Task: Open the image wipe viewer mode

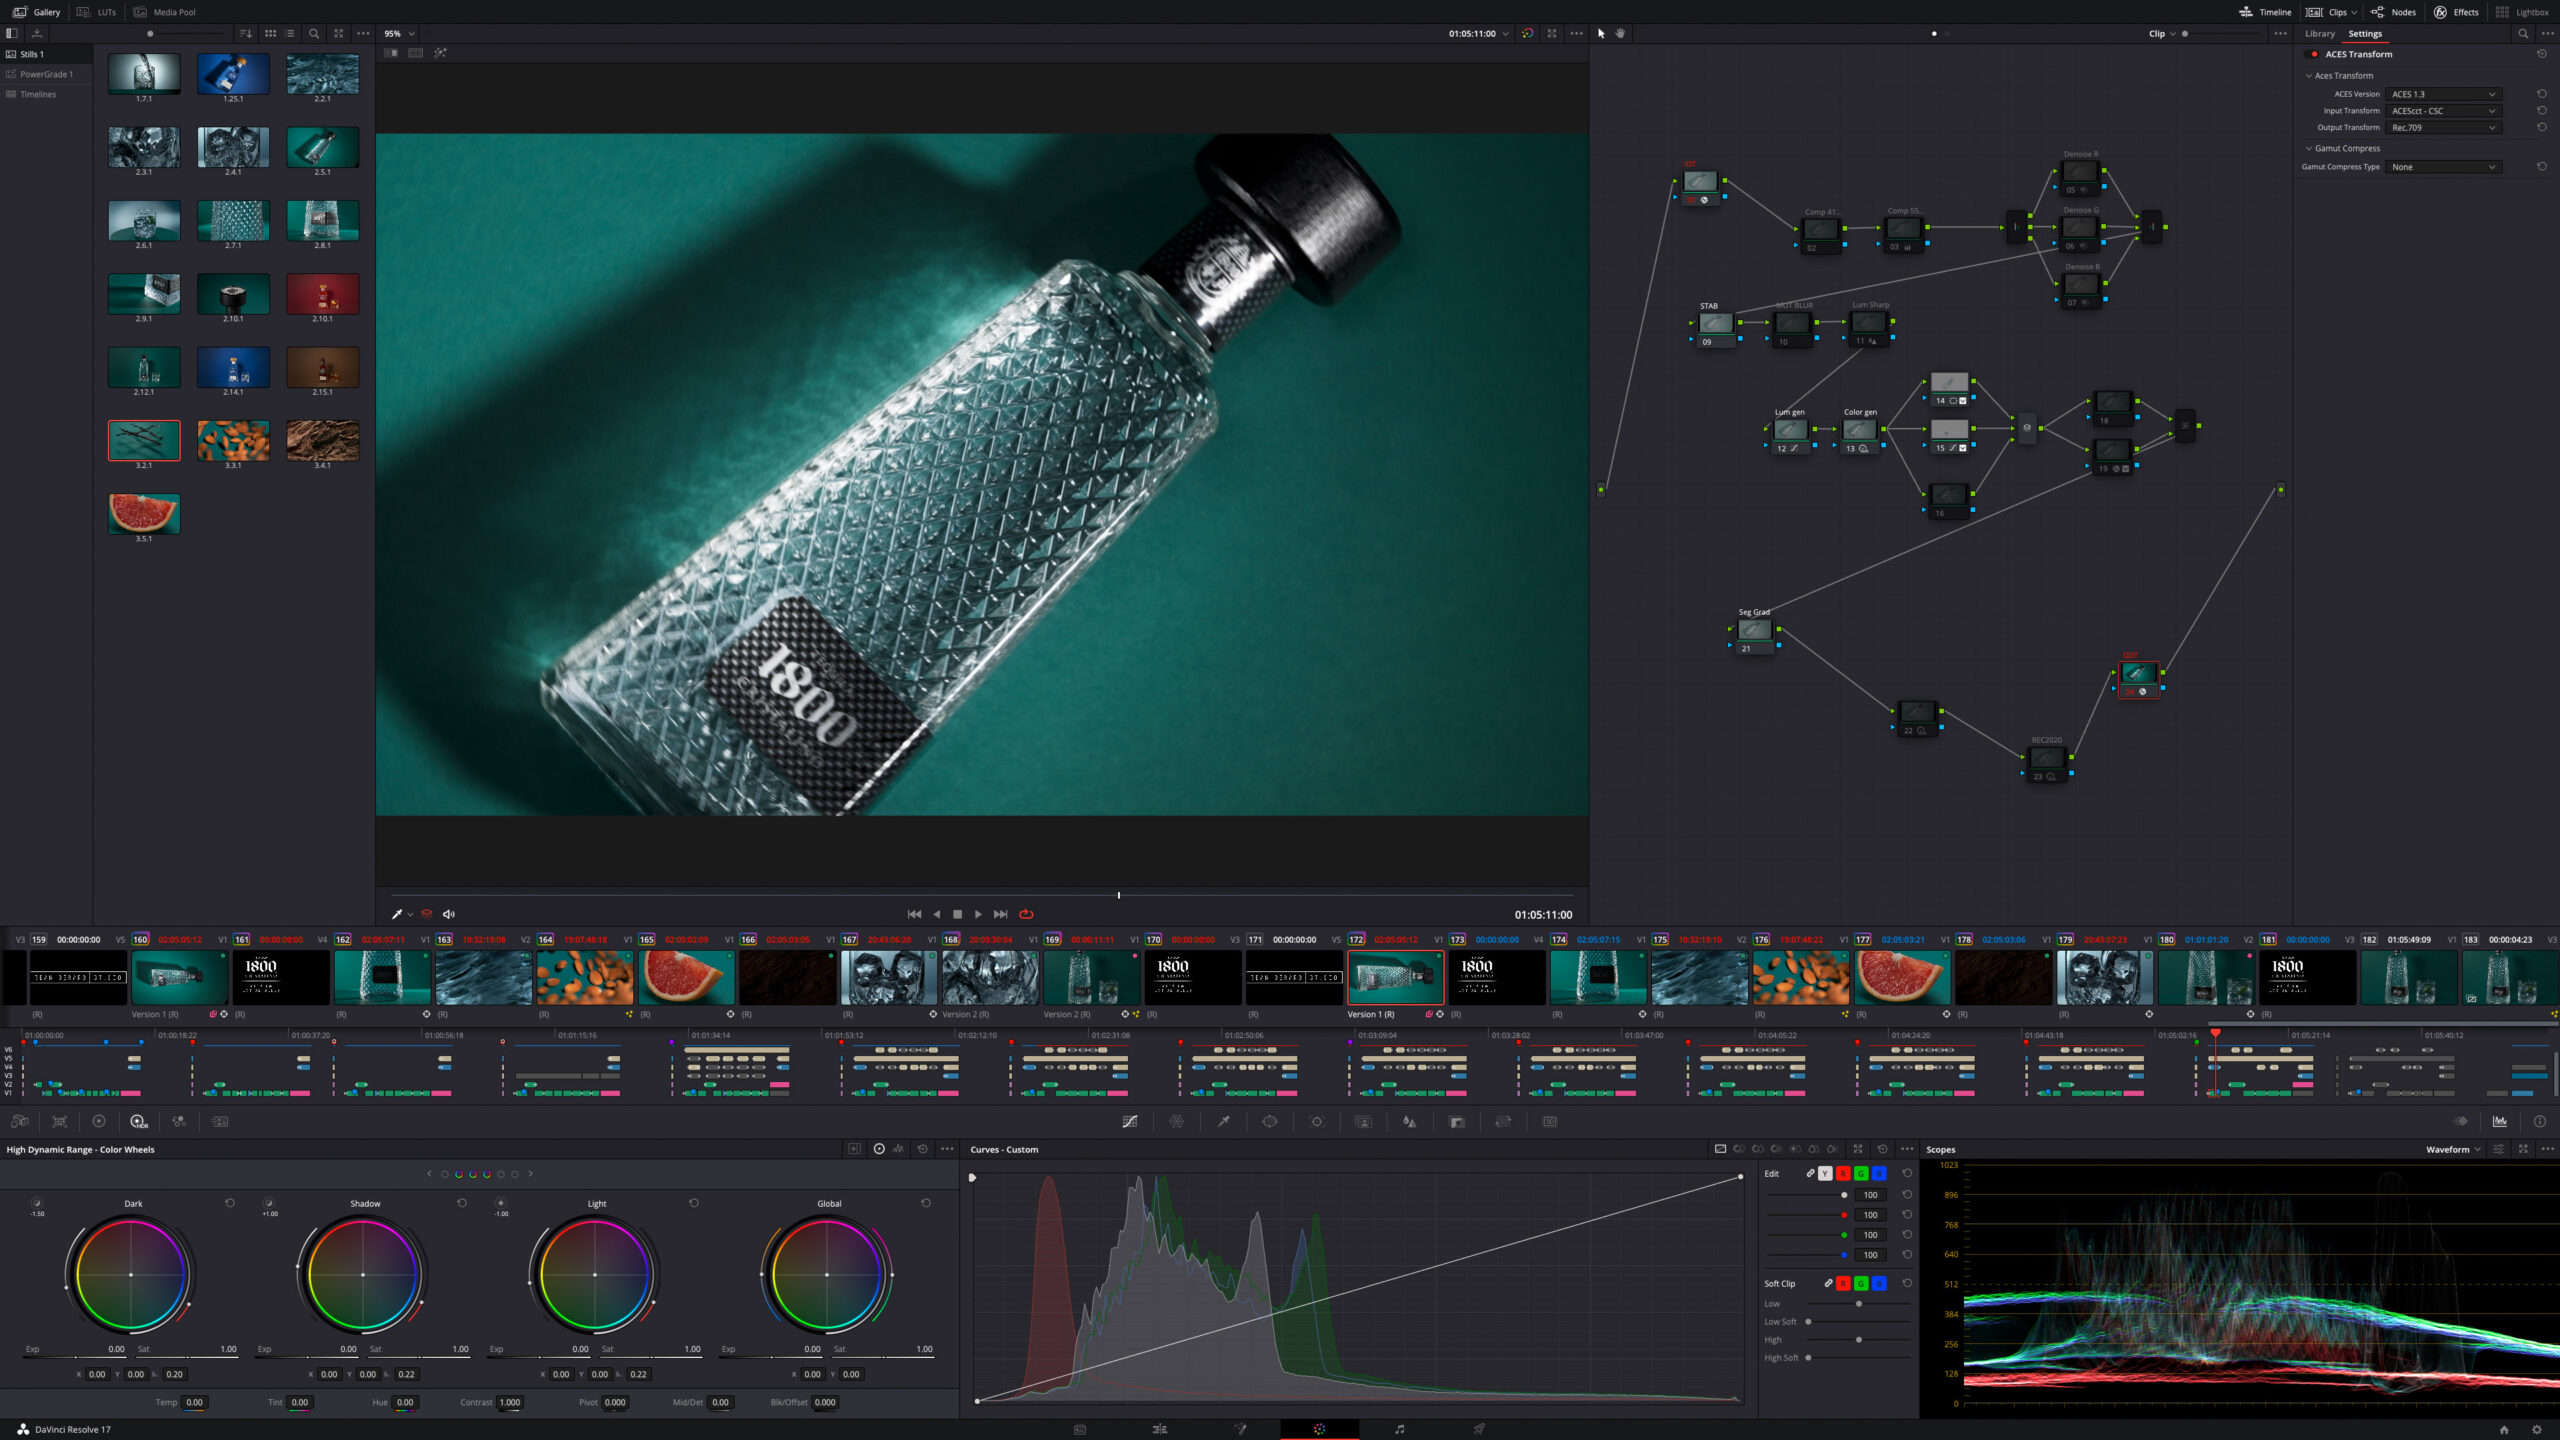Action: [x=391, y=53]
